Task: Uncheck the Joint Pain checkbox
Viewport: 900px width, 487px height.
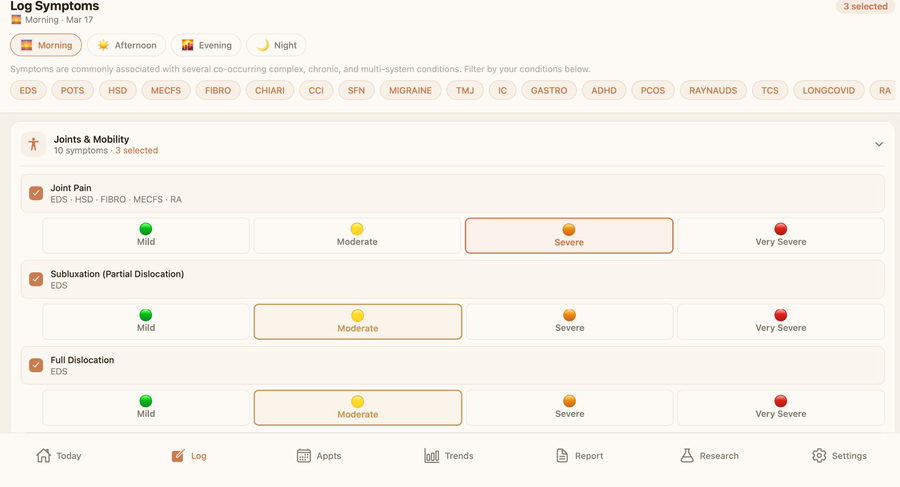Action: [x=36, y=193]
